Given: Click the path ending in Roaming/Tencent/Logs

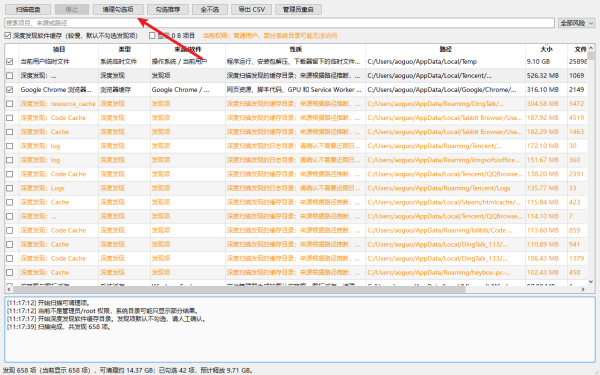Looking at the screenshot, I should tap(439, 188).
